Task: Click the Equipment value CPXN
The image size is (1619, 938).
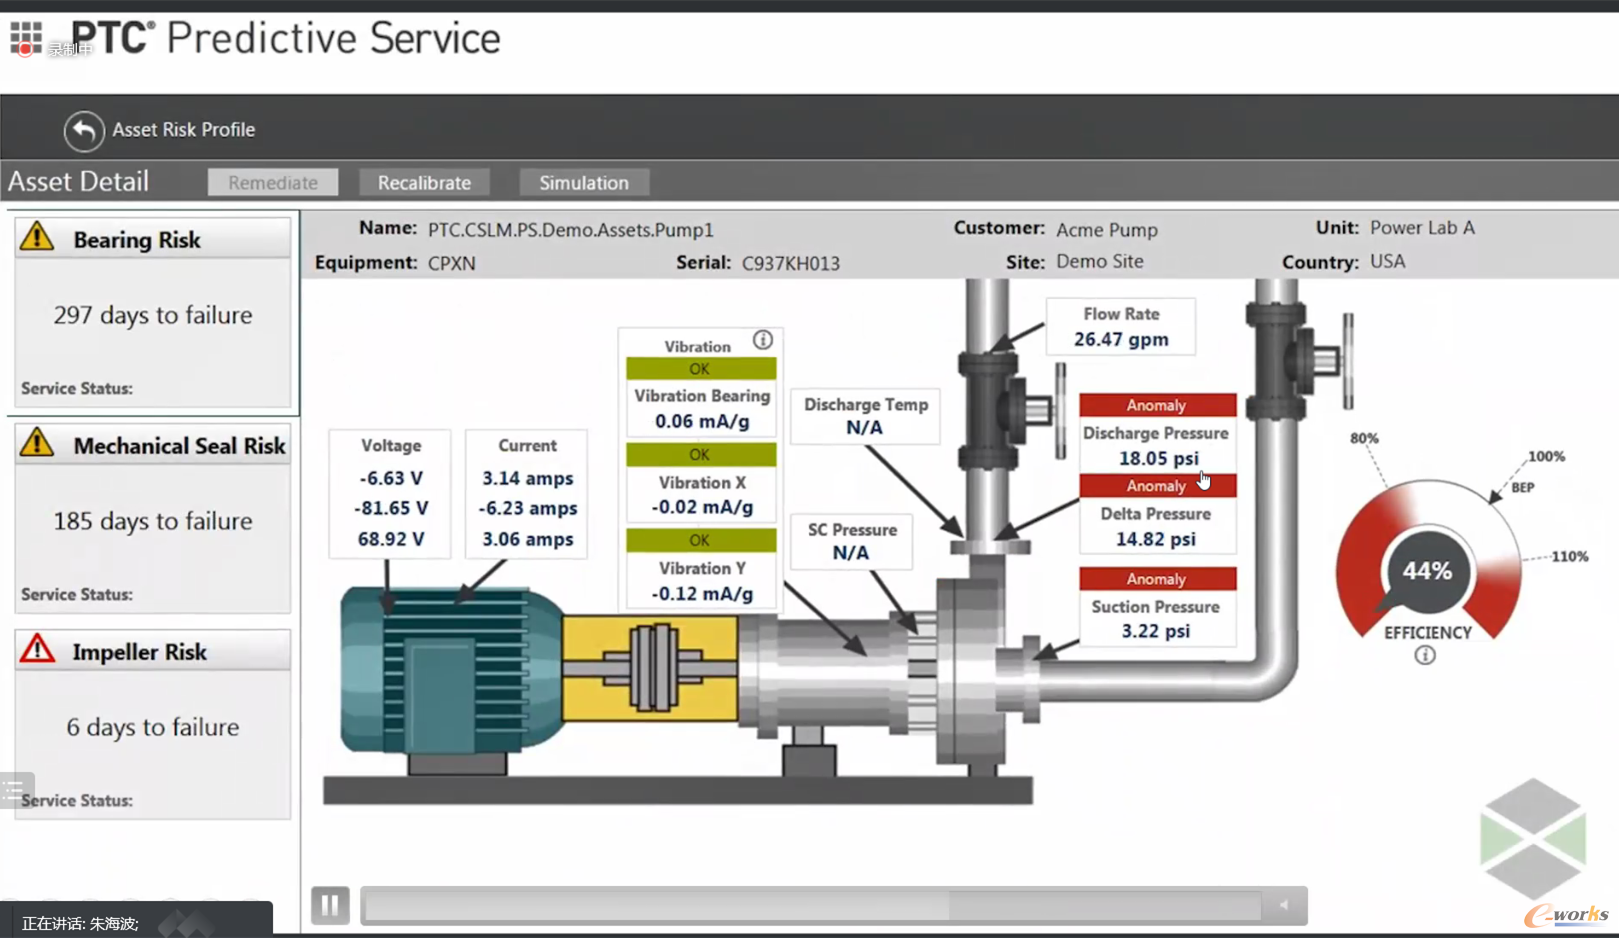Action: pyautogui.click(x=452, y=263)
